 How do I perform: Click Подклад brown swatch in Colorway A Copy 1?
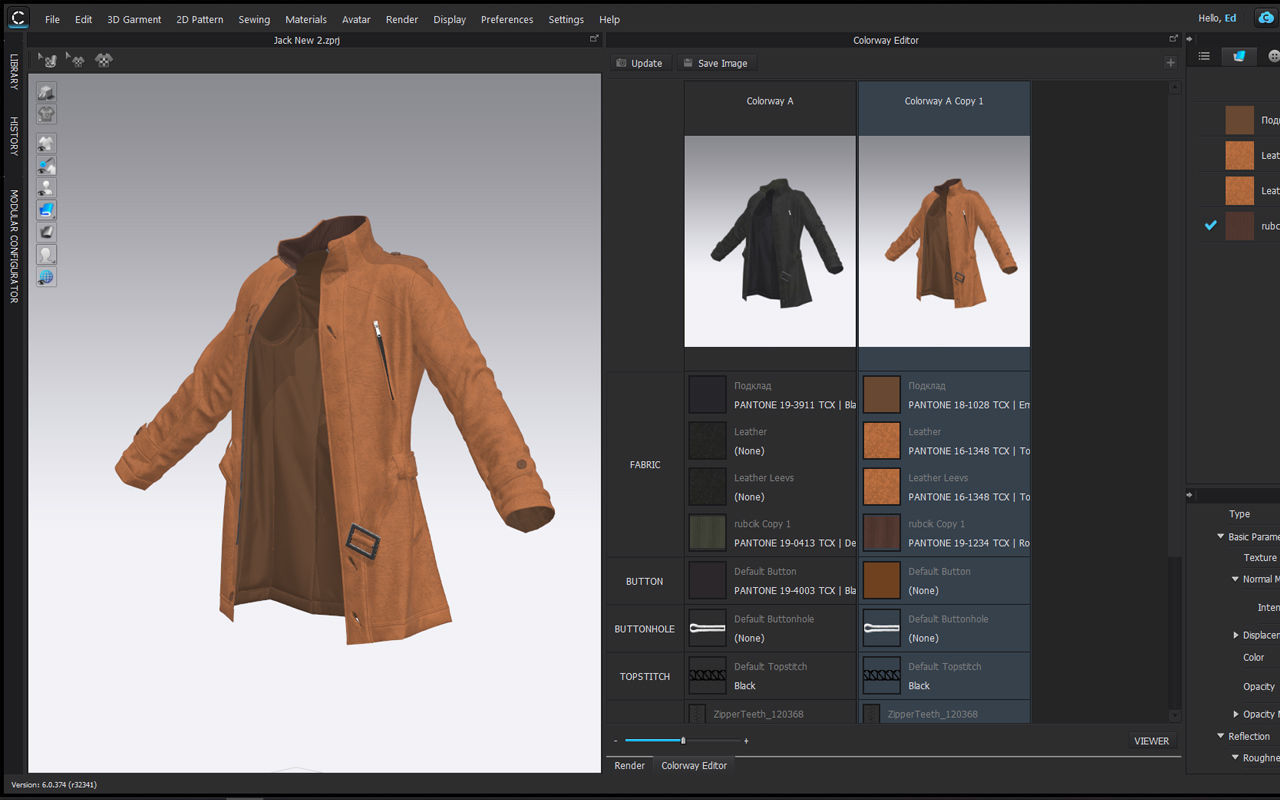tap(882, 395)
